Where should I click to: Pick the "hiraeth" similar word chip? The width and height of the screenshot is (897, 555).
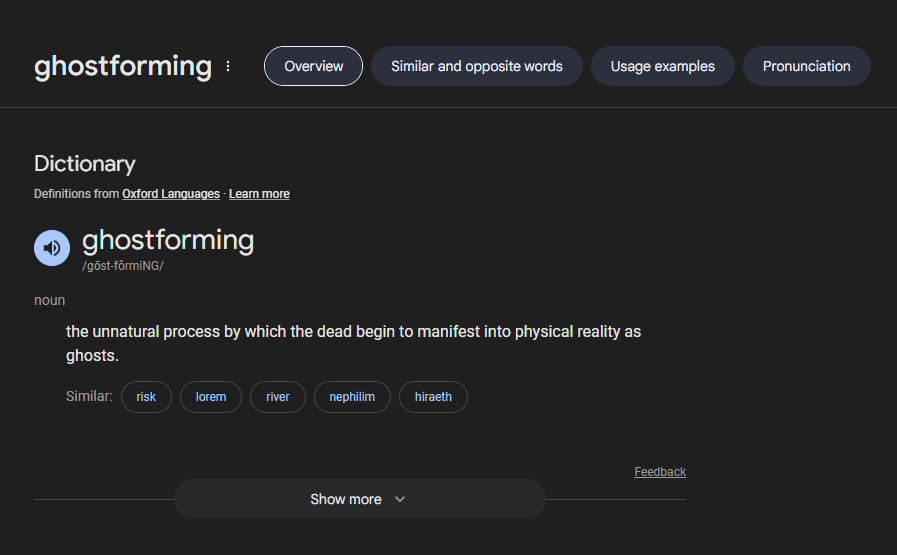tap(433, 397)
